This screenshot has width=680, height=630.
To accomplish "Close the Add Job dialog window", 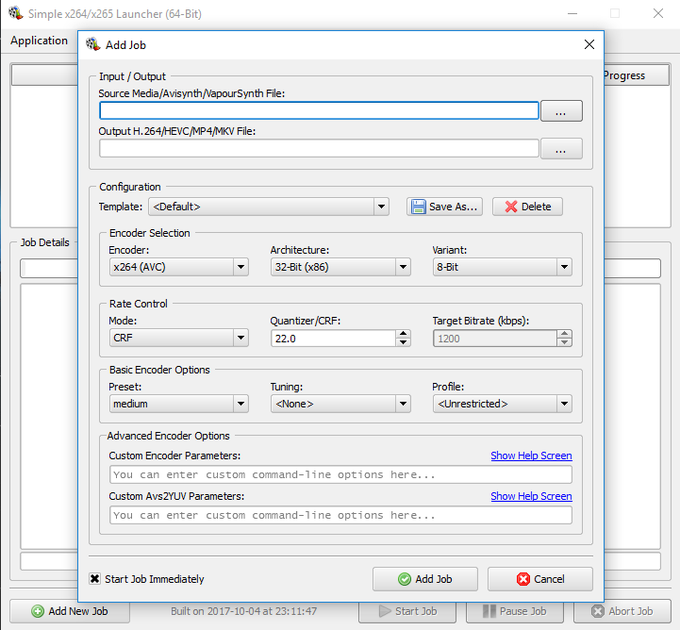I will point(590,45).
